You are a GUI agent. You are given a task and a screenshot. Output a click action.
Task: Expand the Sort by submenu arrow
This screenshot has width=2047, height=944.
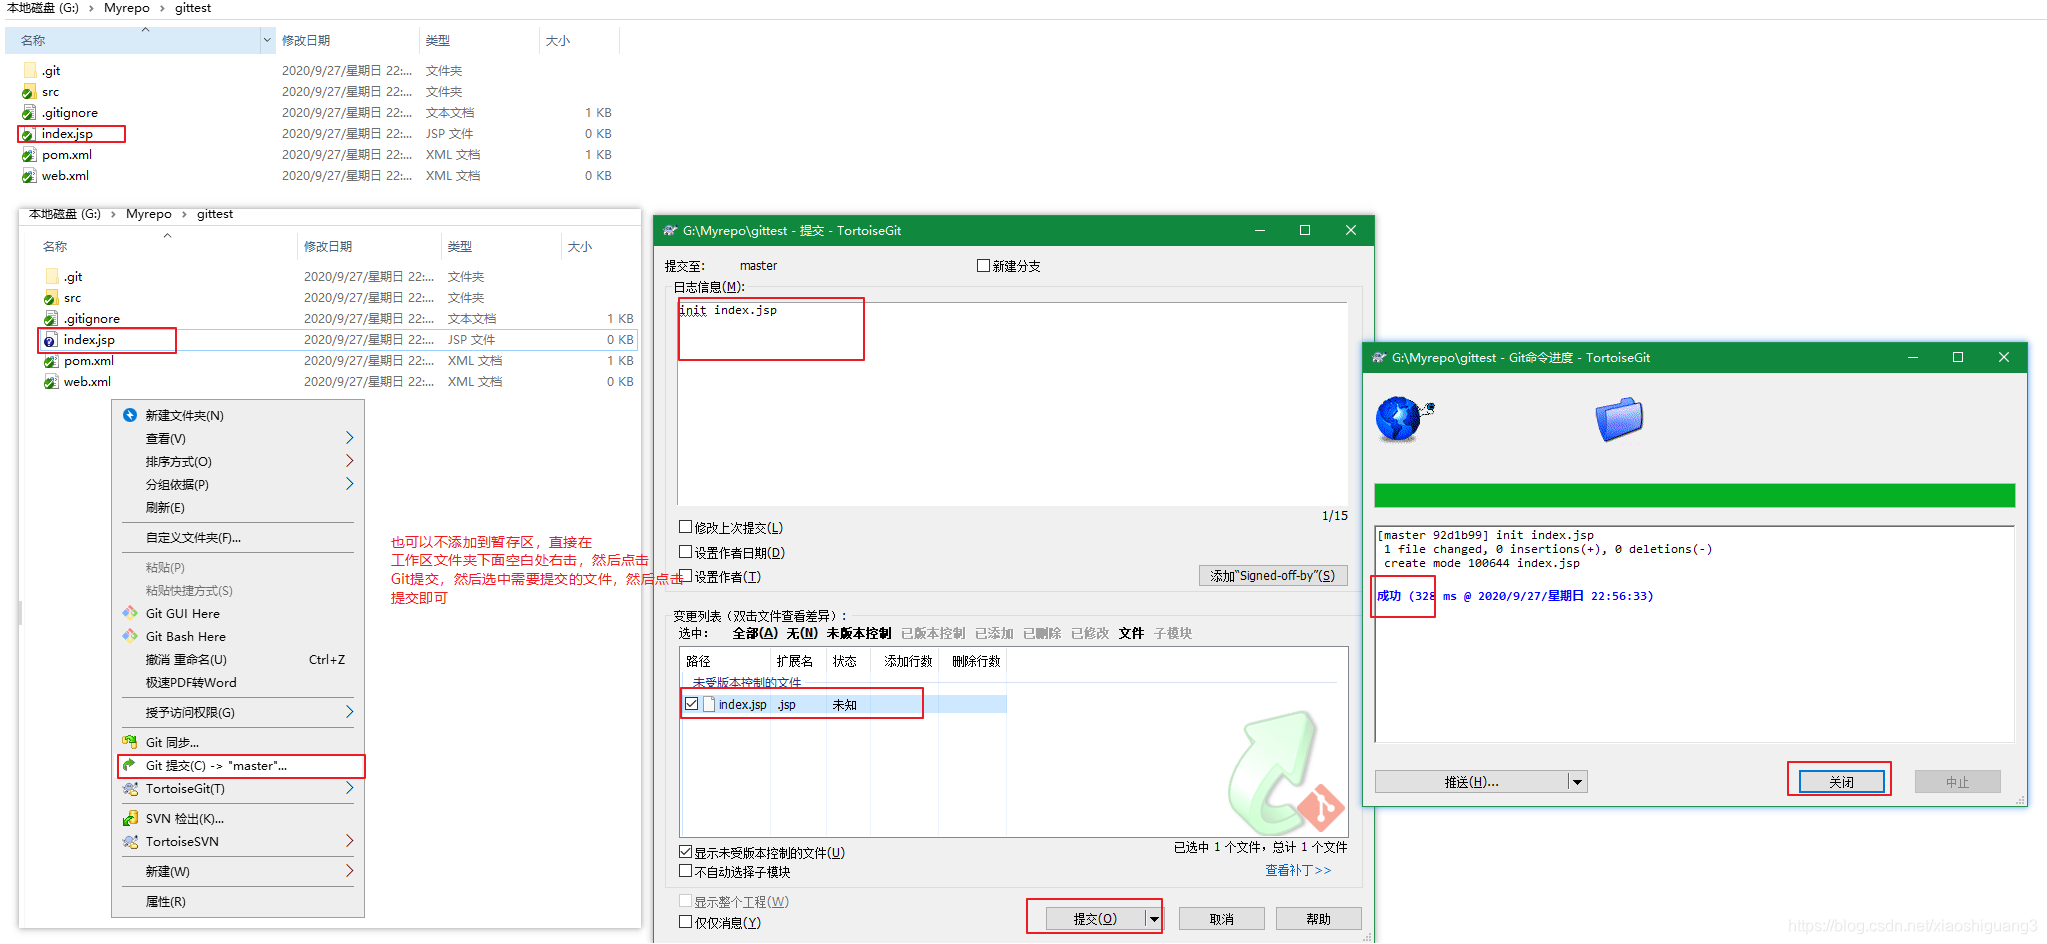pyautogui.click(x=349, y=461)
